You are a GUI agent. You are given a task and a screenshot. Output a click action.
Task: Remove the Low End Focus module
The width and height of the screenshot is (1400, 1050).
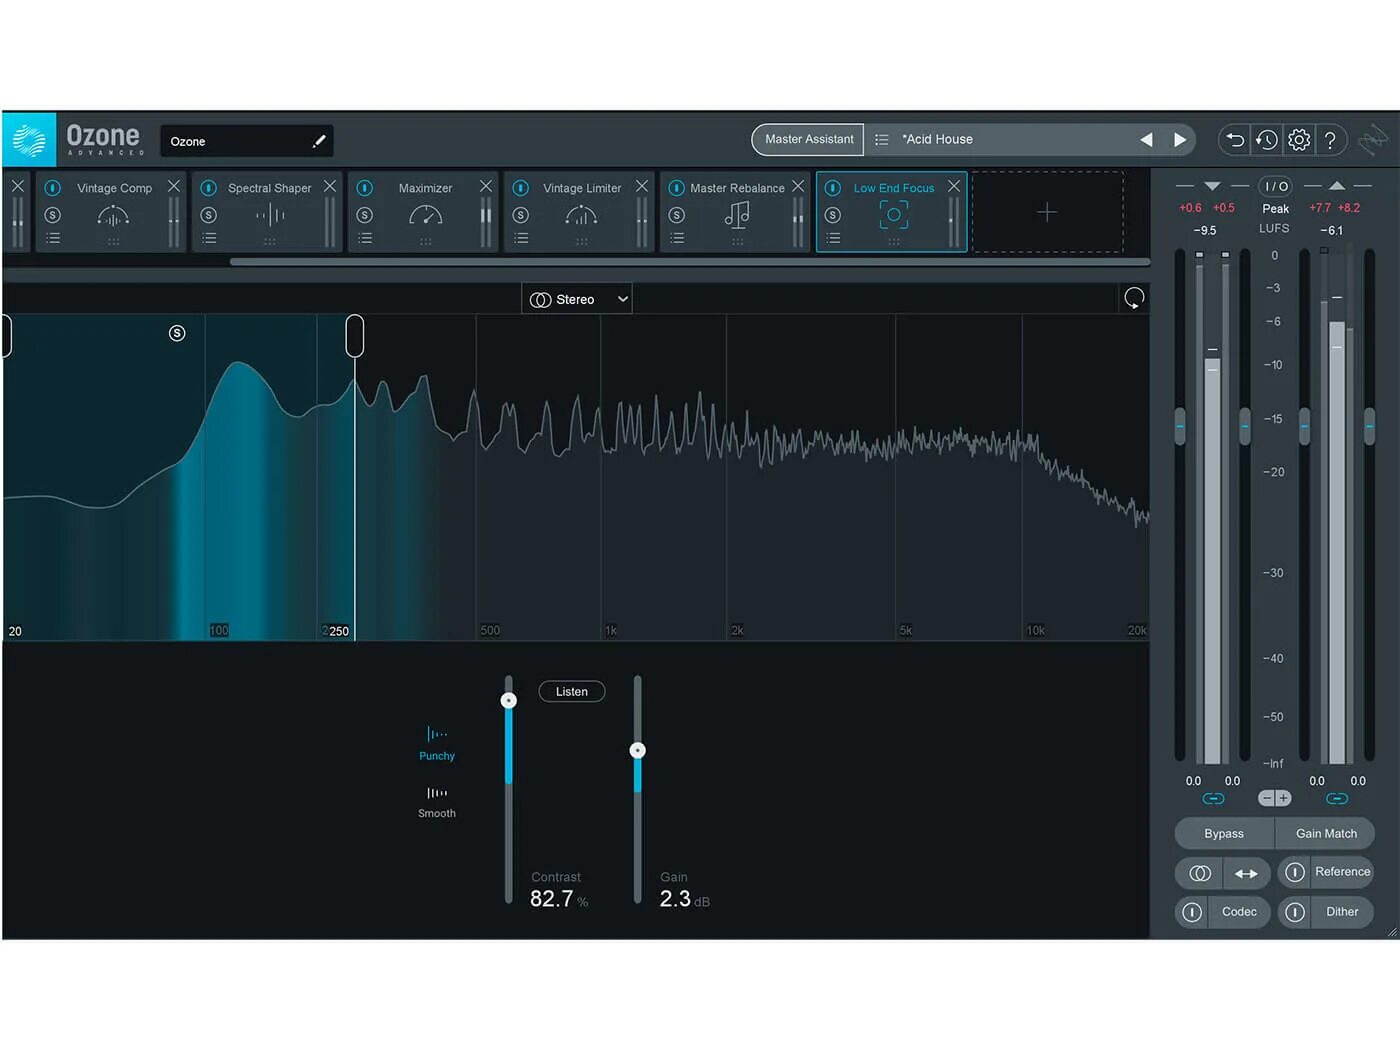(954, 186)
